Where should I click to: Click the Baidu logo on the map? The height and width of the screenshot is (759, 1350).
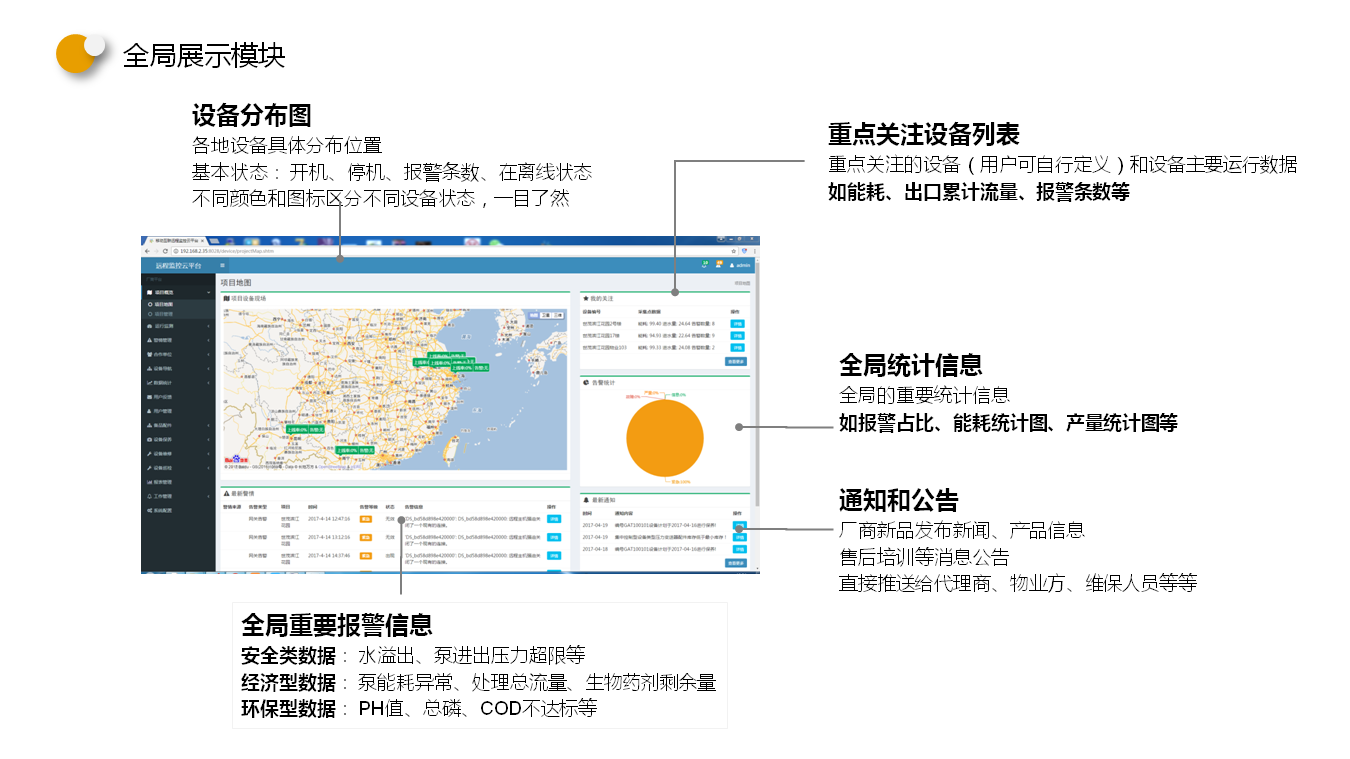coord(234,462)
